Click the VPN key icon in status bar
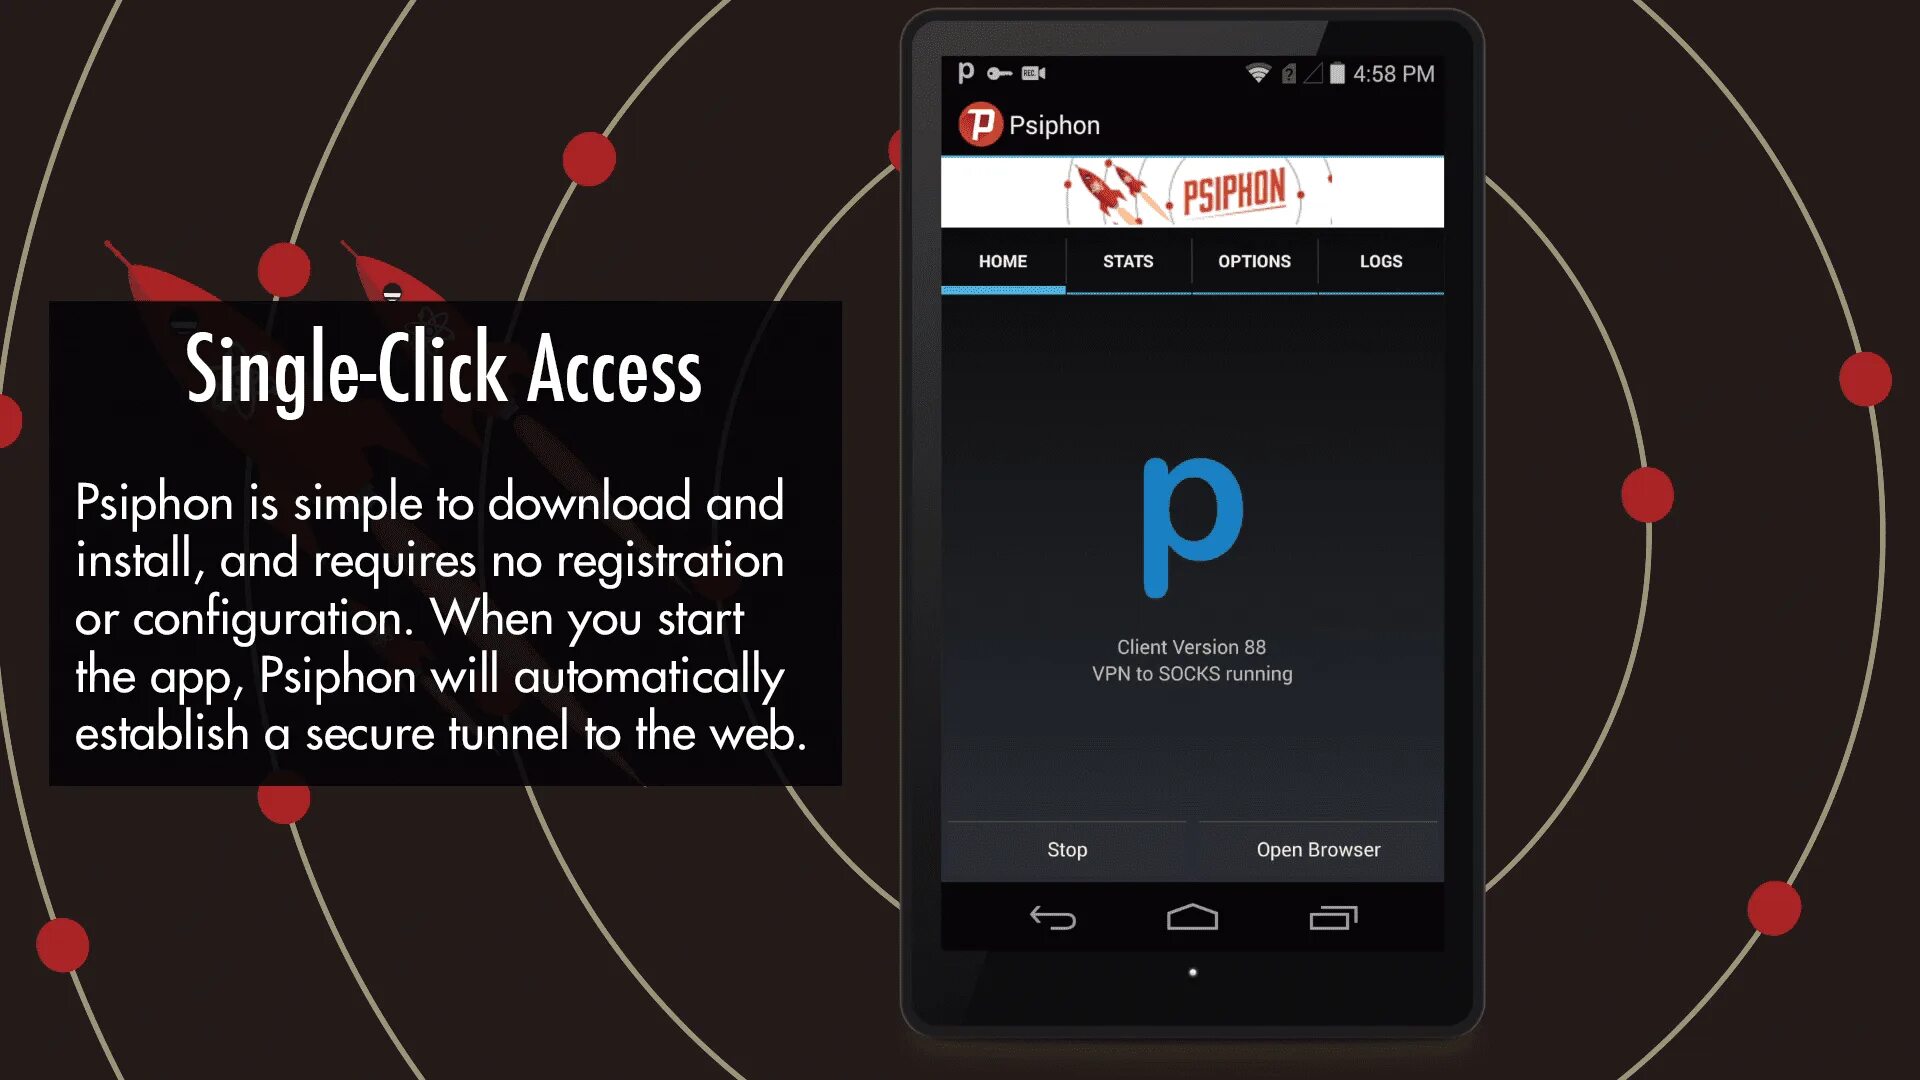This screenshot has height=1080, width=1920. (x=997, y=73)
